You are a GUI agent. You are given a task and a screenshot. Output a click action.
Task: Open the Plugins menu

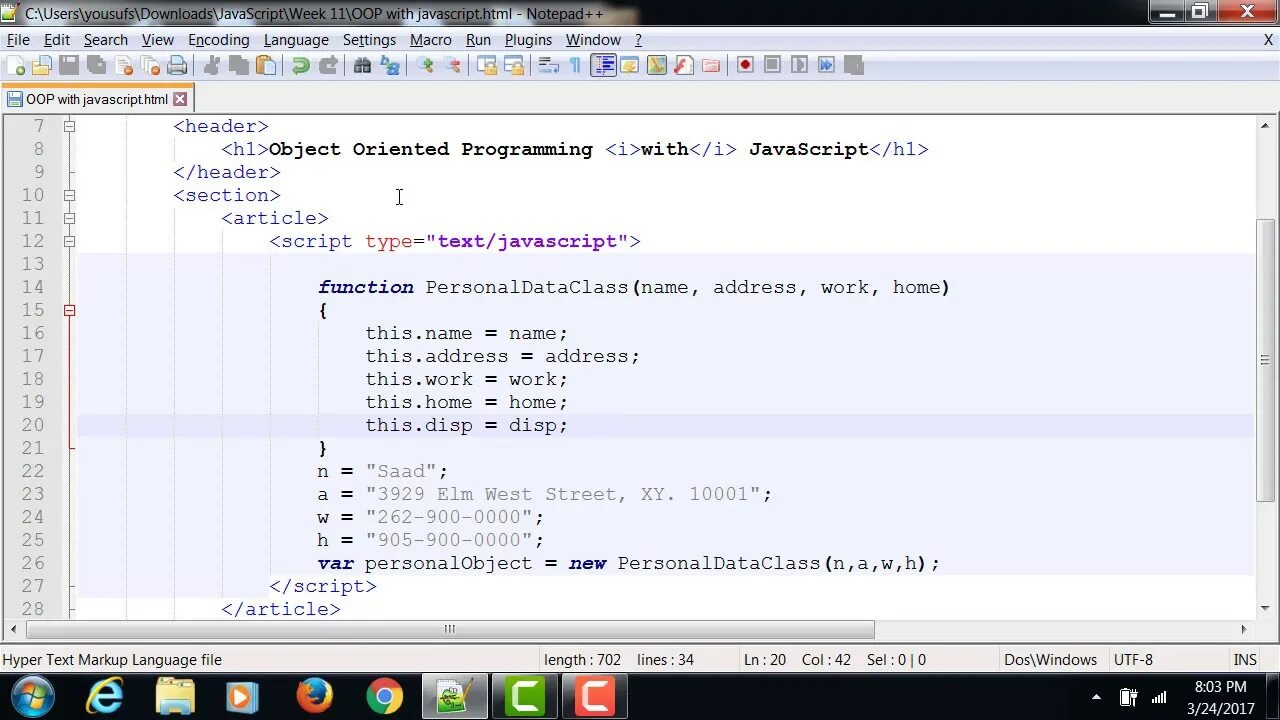click(x=528, y=40)
